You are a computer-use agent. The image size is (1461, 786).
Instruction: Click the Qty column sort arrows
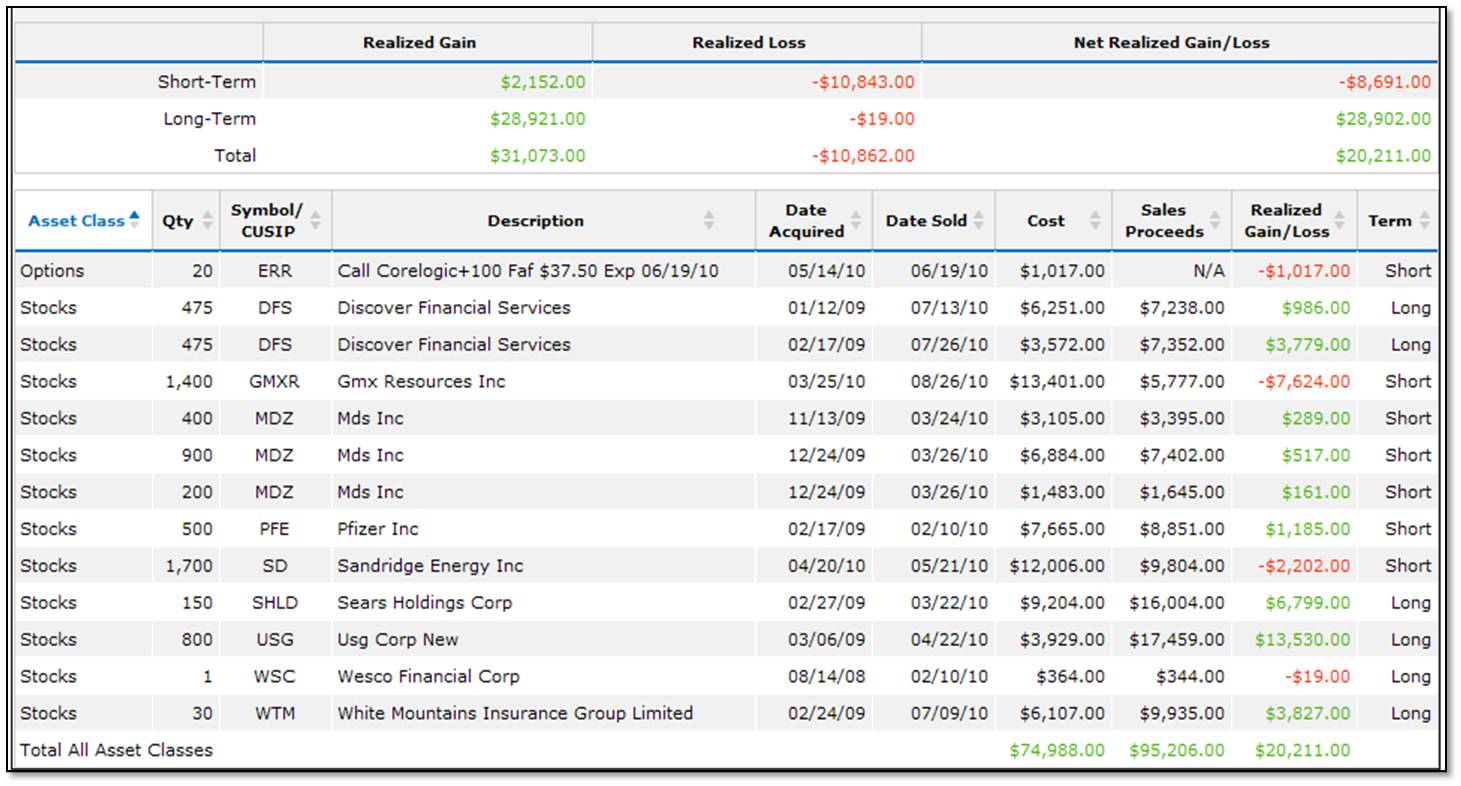point(208,221)
